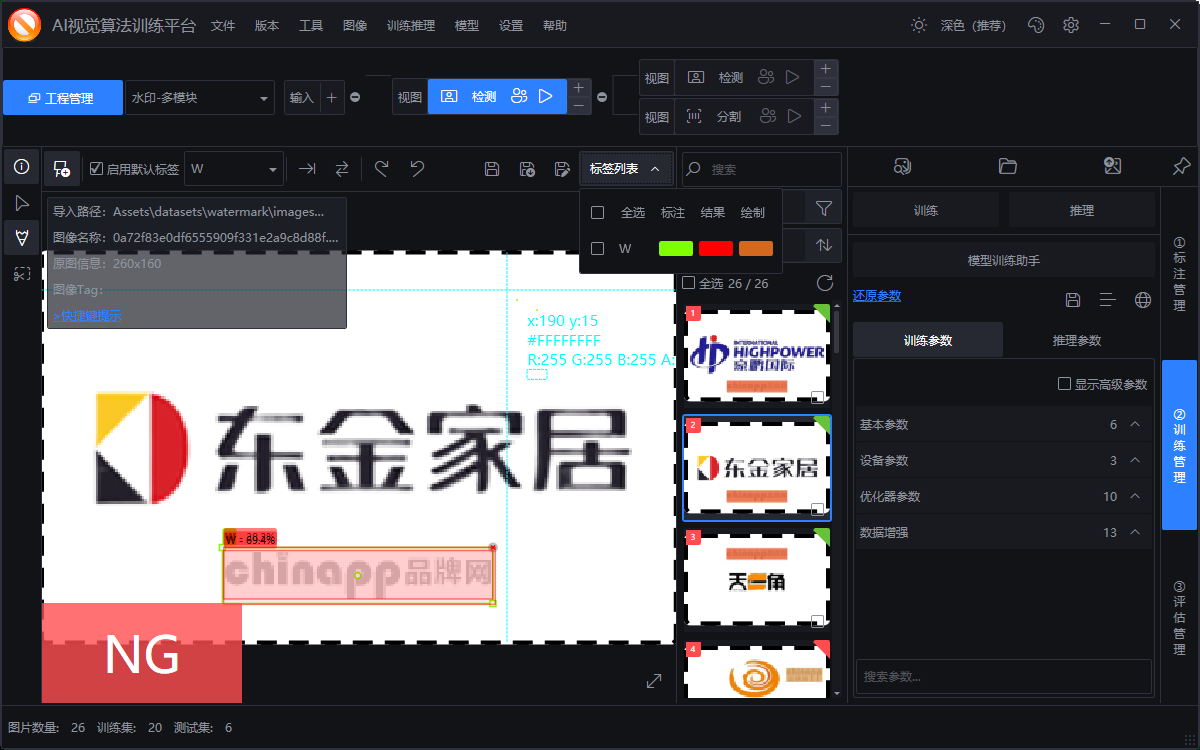Click the plus button beside 输入
Screen dimensions: 1200x750
click(x=332, y=97)
